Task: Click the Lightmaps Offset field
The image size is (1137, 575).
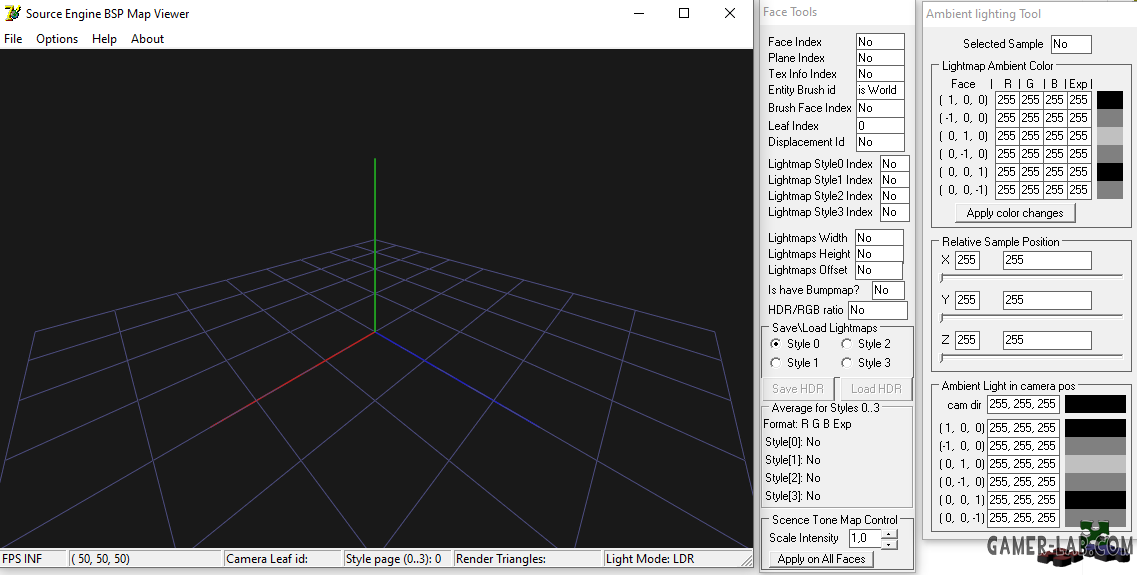Action: pyautogui.click(x=879, y=270)
